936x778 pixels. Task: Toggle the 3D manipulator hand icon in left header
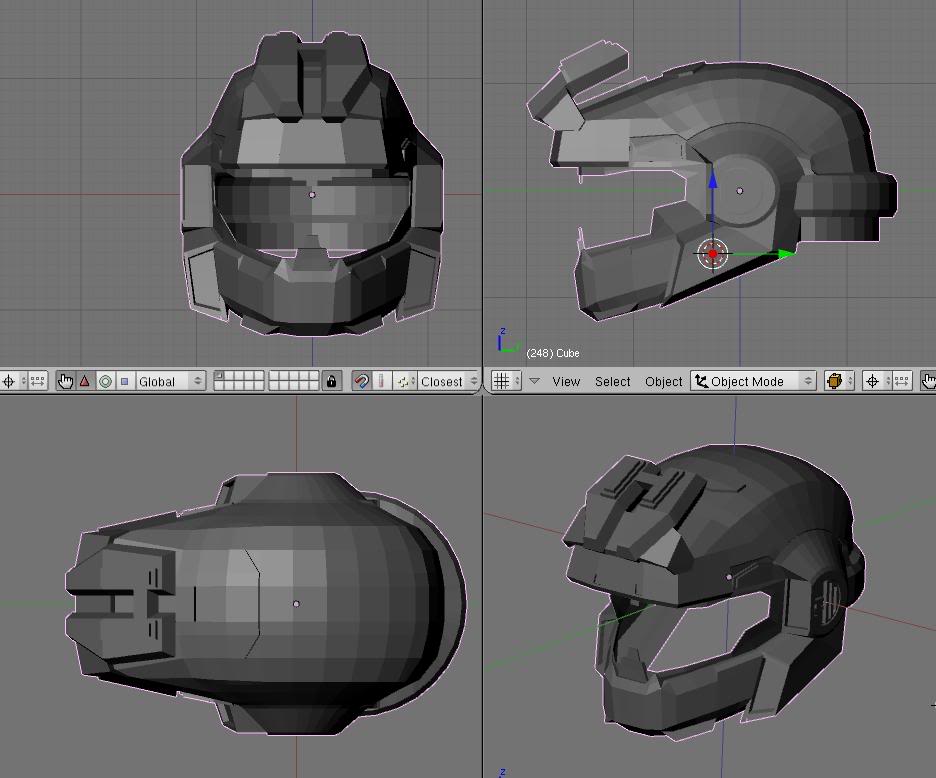(x=65, y=381)
